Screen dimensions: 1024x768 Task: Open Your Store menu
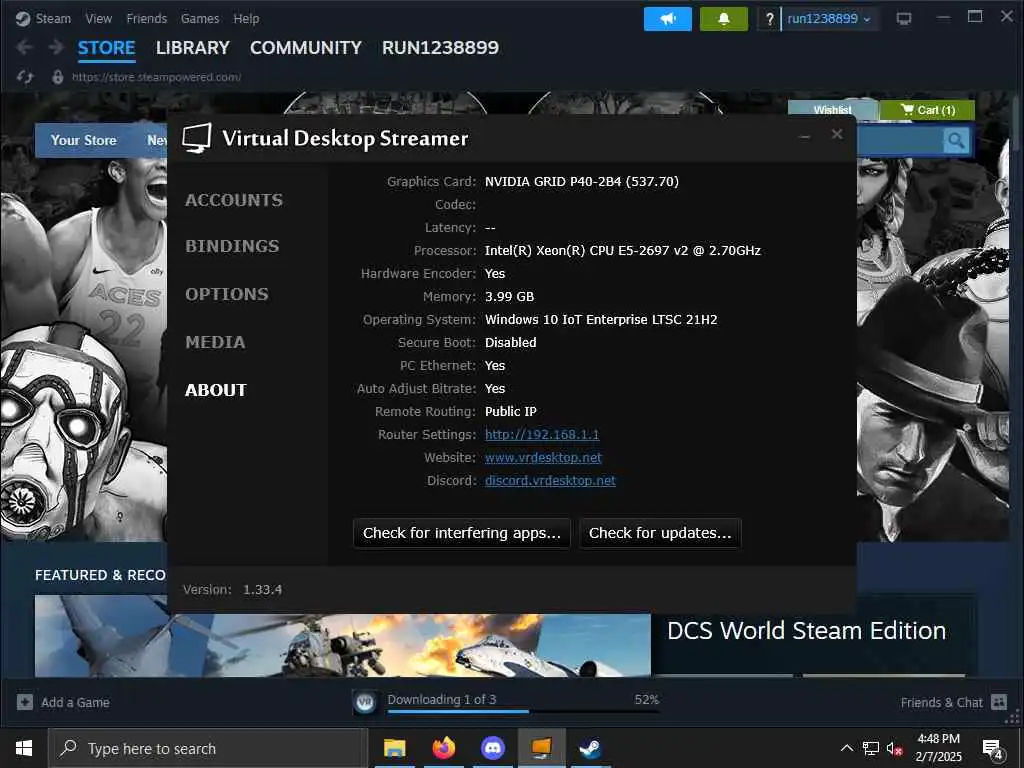pos(84,140)
